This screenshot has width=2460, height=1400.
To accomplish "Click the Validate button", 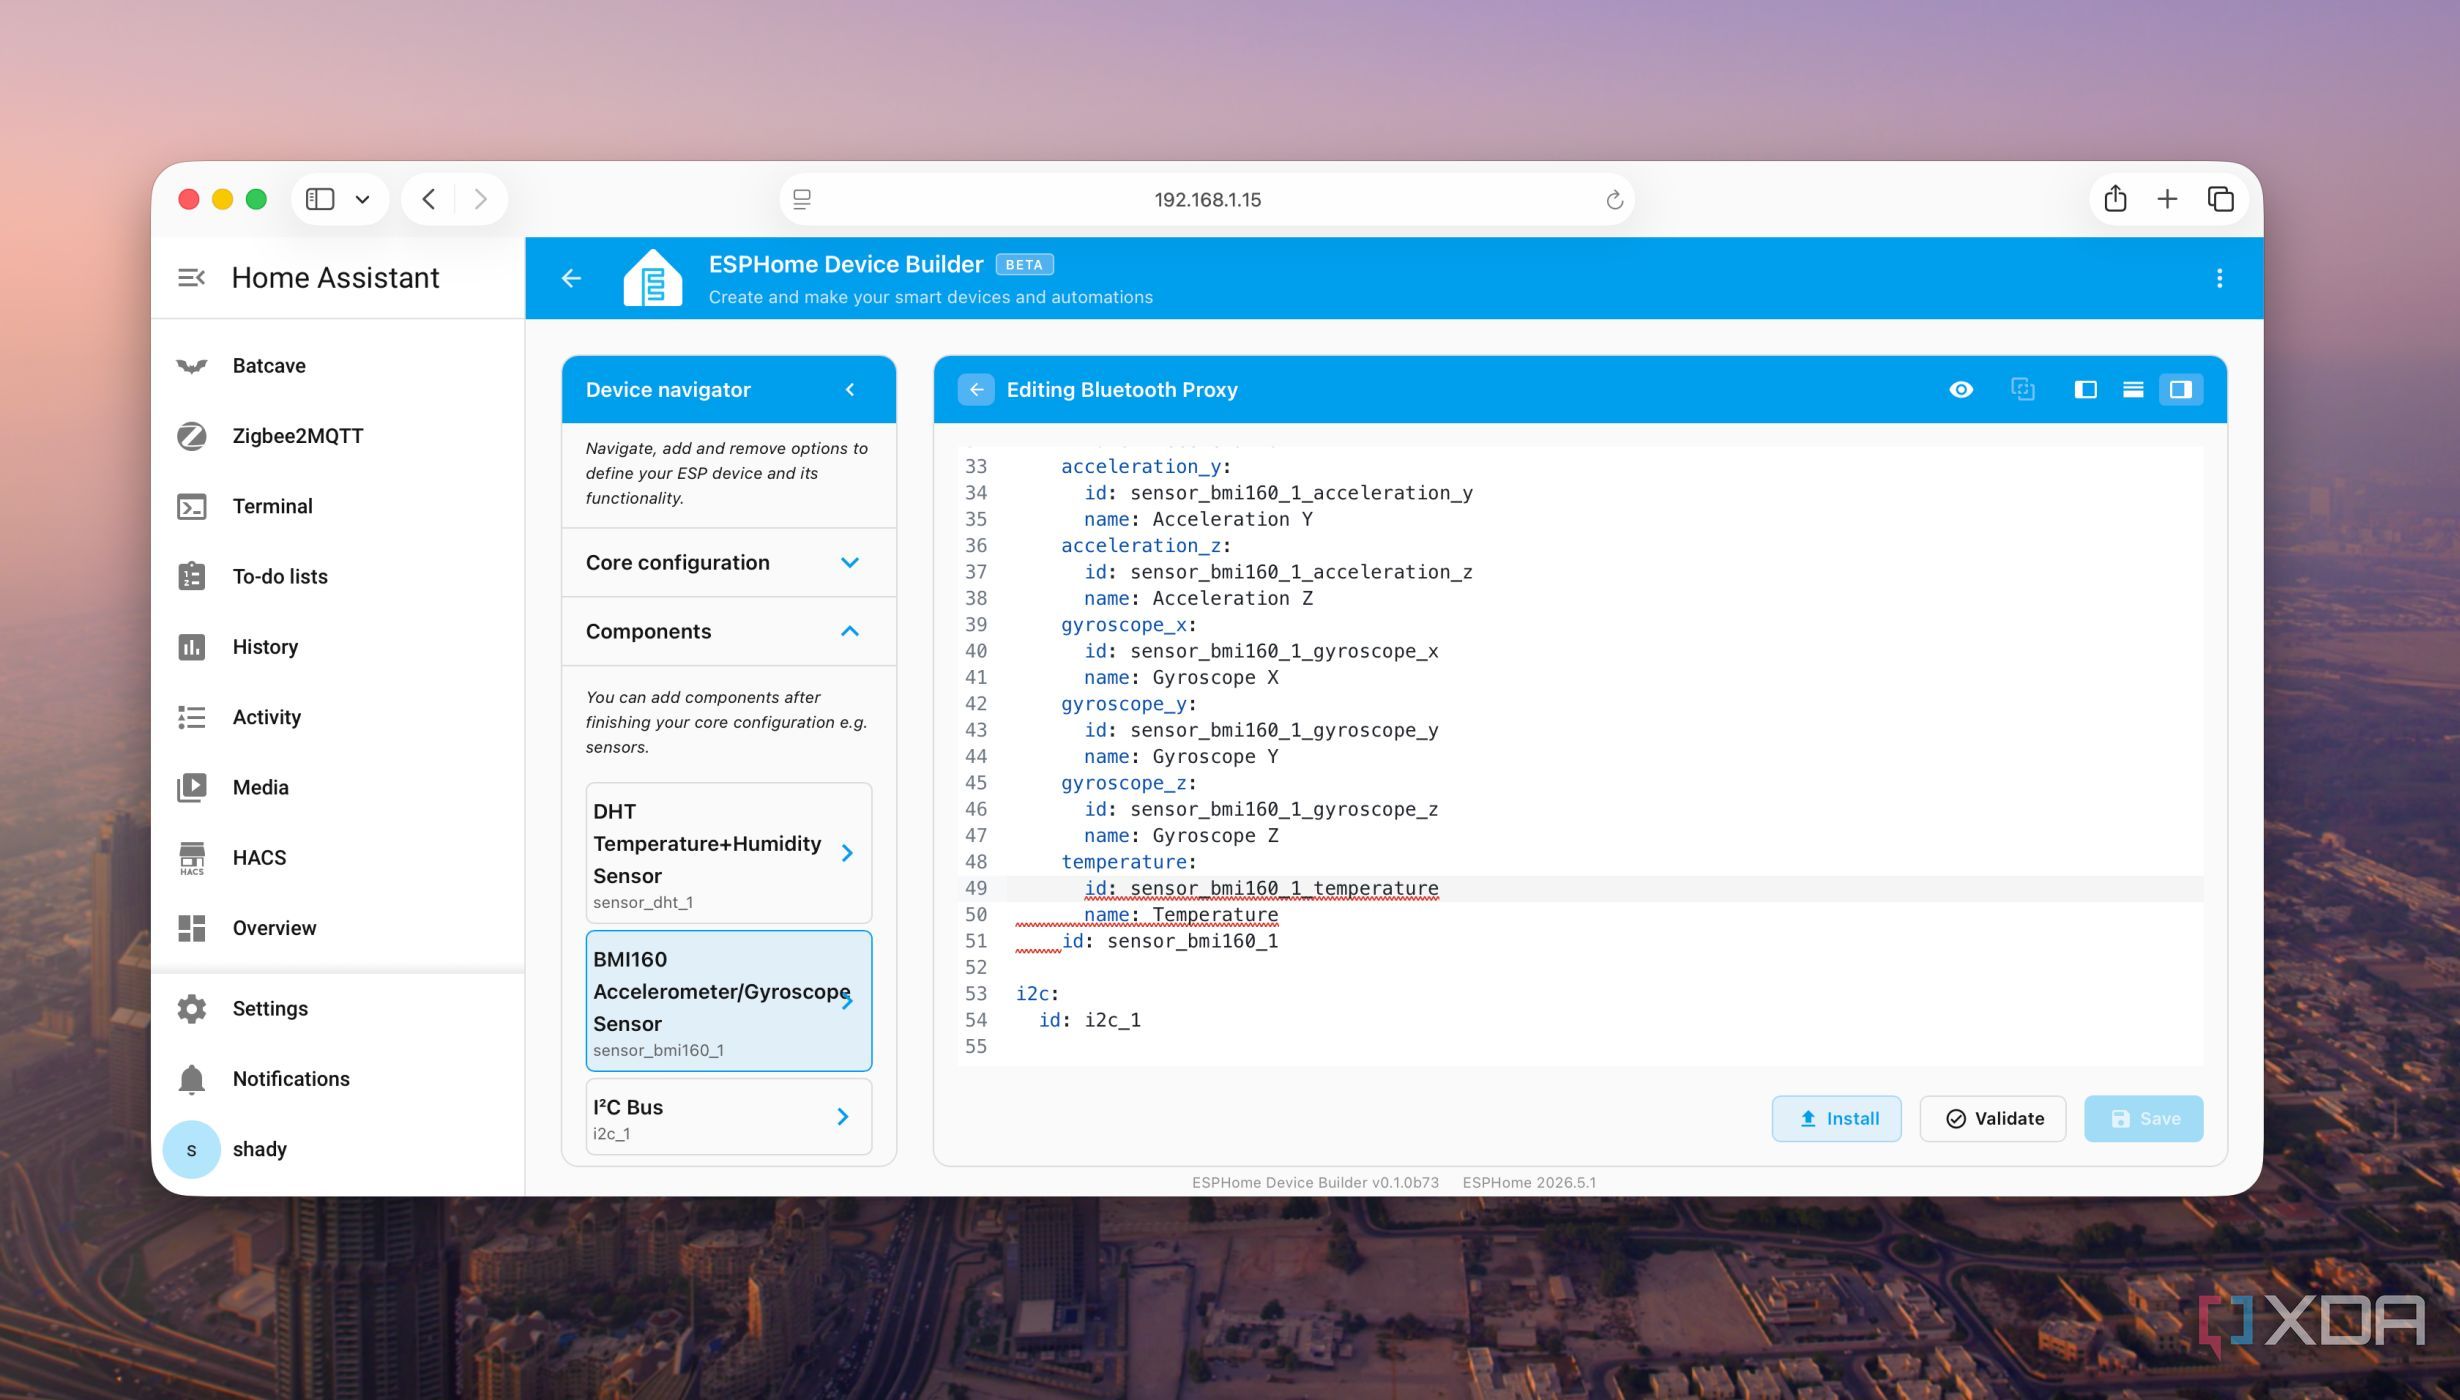I will pyautogui.click(x=1993, y=1119).
